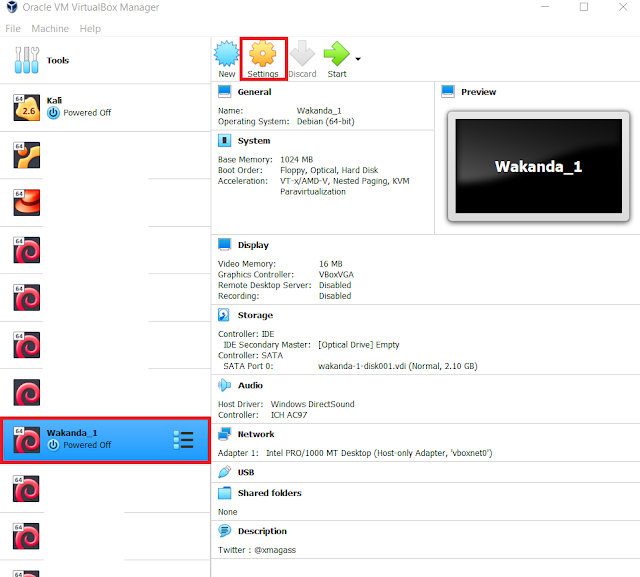Open the USB section header
The image size is (640, 577).
click(x=246, y=472)
